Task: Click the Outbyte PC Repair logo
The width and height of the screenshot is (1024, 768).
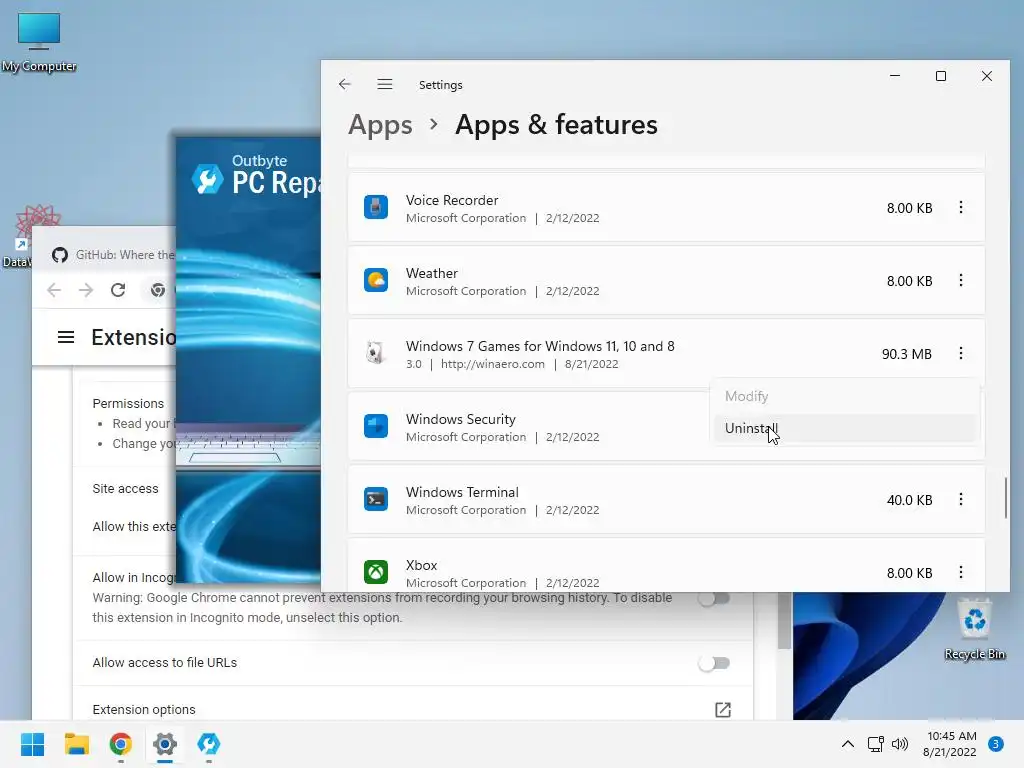Action: [208, 178]
